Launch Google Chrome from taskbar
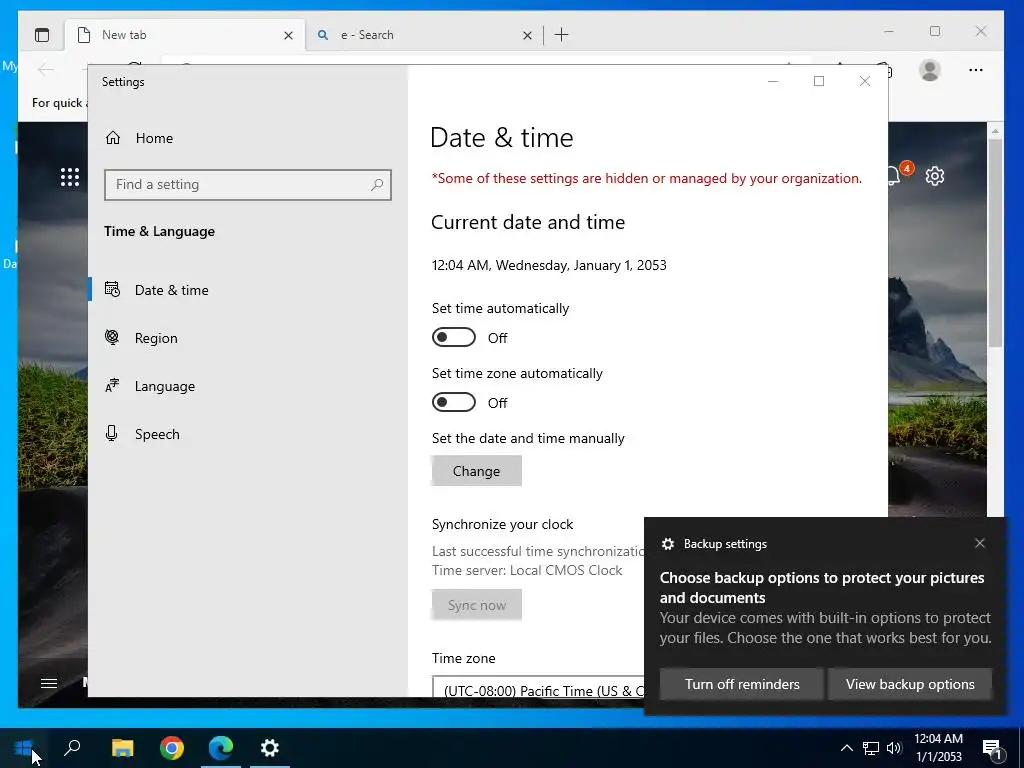This screenshot has height=768, width=1024. tap(172, 748)
